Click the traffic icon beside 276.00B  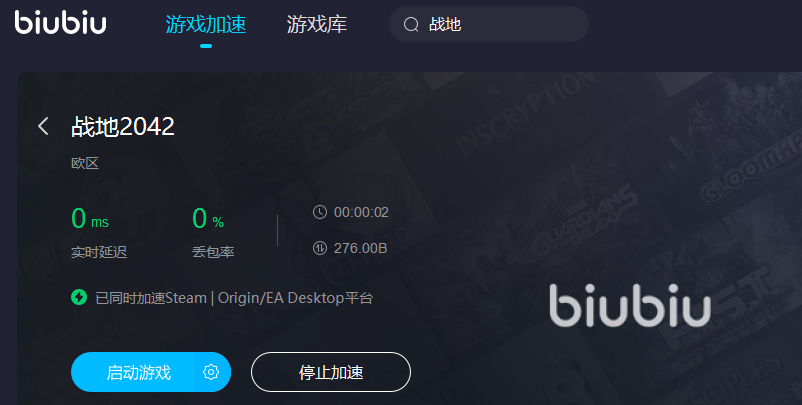pyautogui.click(x=320, y=249)
